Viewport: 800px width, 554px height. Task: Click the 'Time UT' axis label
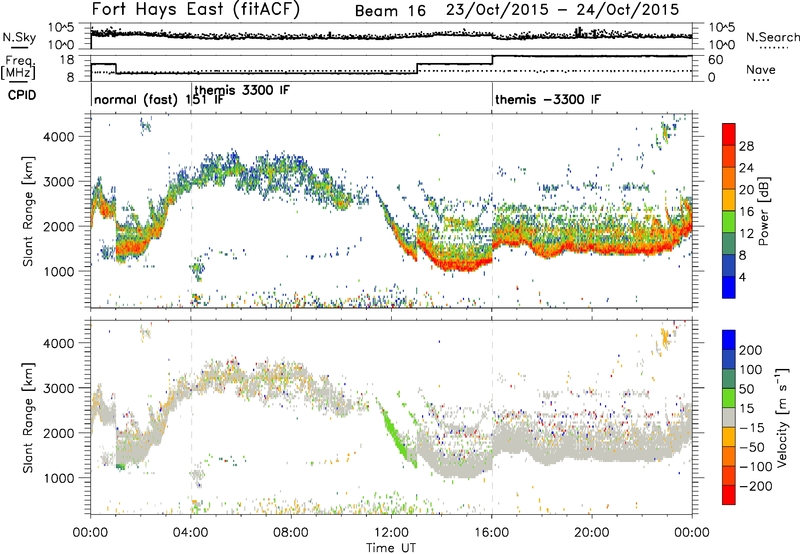[391, 548]
